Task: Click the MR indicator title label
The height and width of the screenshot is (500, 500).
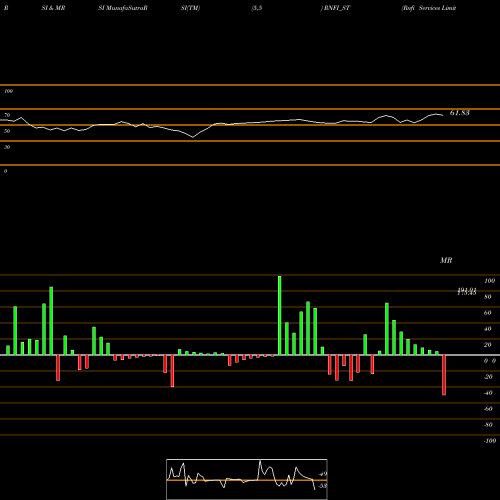Action: [x=446, y=260]
